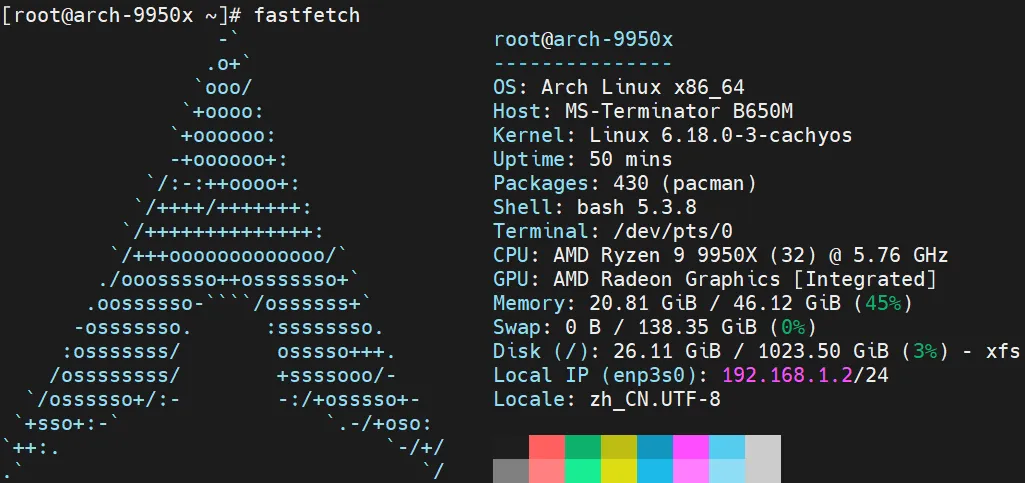This screenshot has width=1025, height=483.
Task: Click the cyan header "root@arch-9950x"
Action: [583, 40]
